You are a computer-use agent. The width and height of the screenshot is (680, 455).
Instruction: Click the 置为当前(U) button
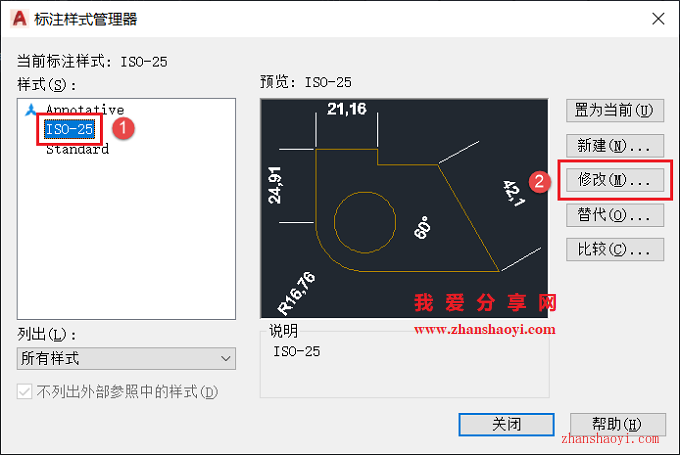pos(615,111)
